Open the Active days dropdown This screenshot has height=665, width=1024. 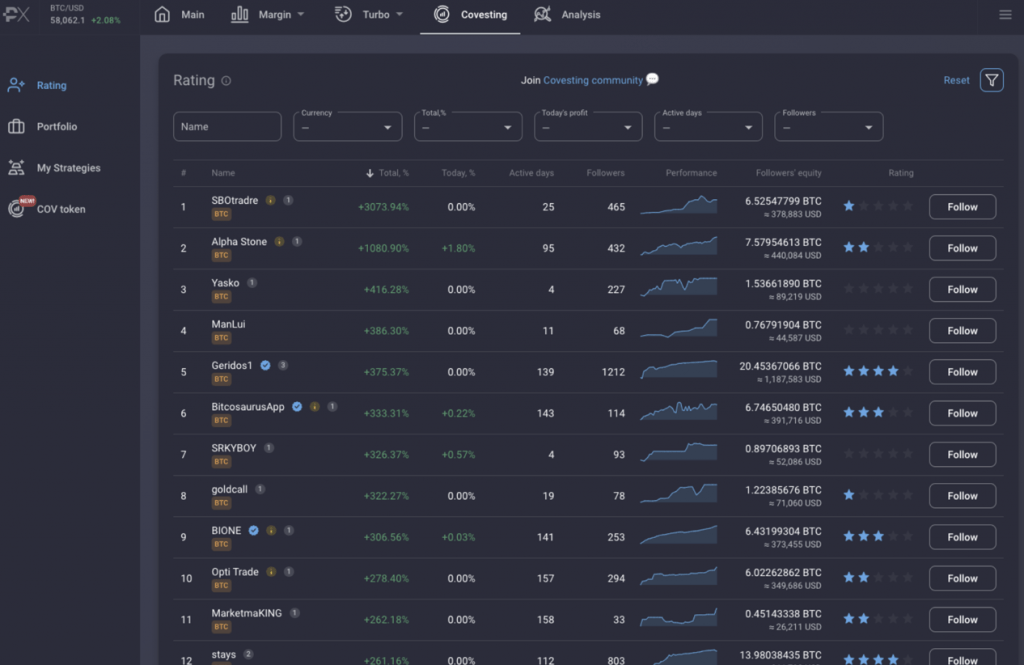click(708, 127)
